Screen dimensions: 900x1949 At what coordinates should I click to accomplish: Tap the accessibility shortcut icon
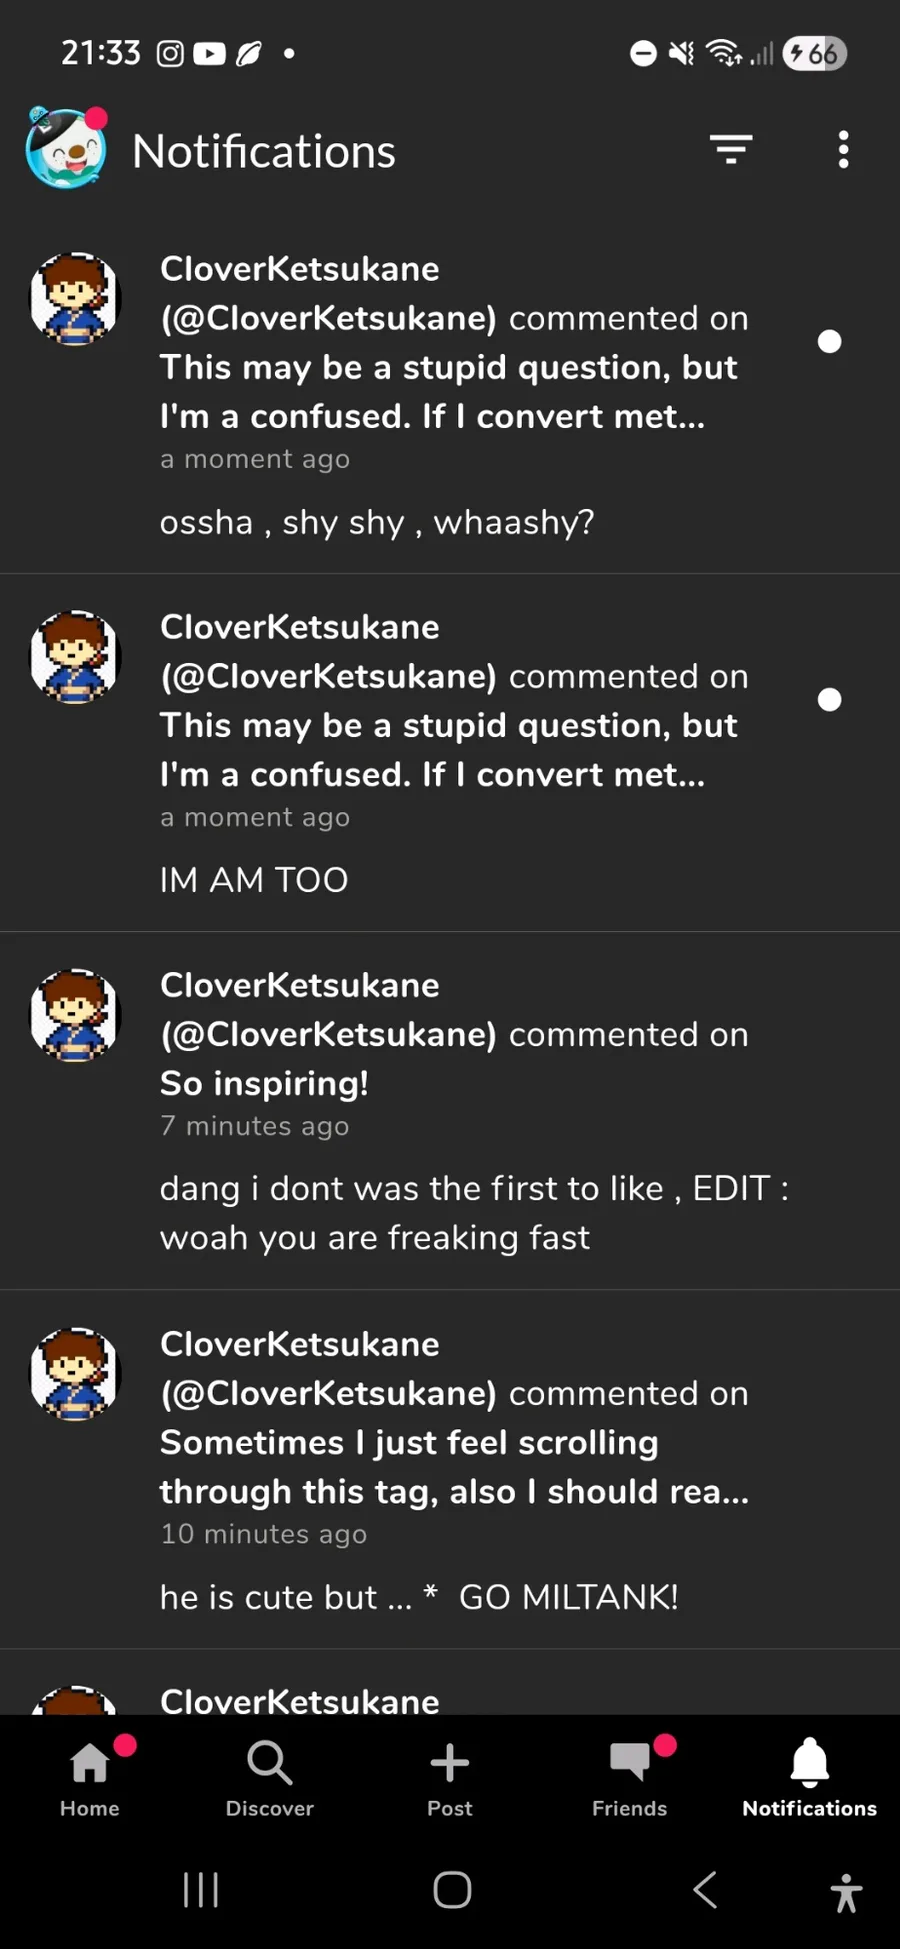coord(846,1892)
